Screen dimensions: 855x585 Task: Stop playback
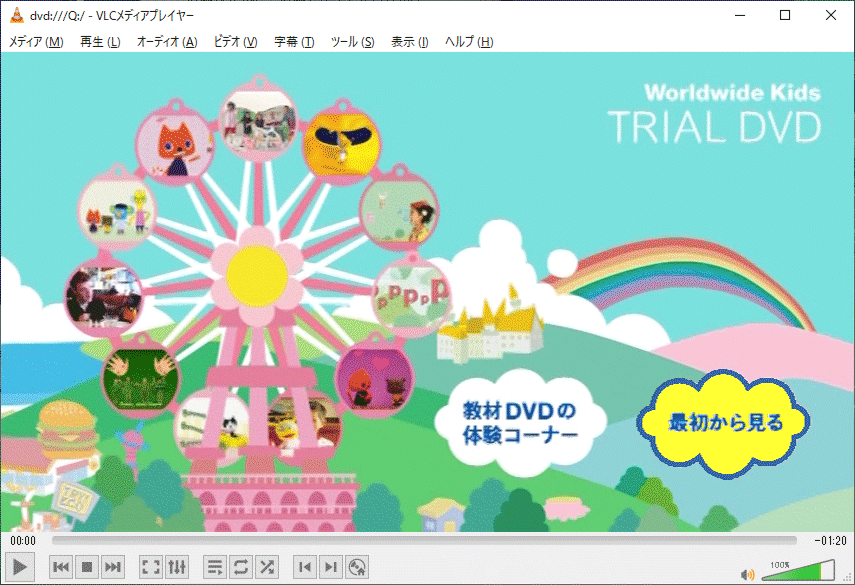87,567
